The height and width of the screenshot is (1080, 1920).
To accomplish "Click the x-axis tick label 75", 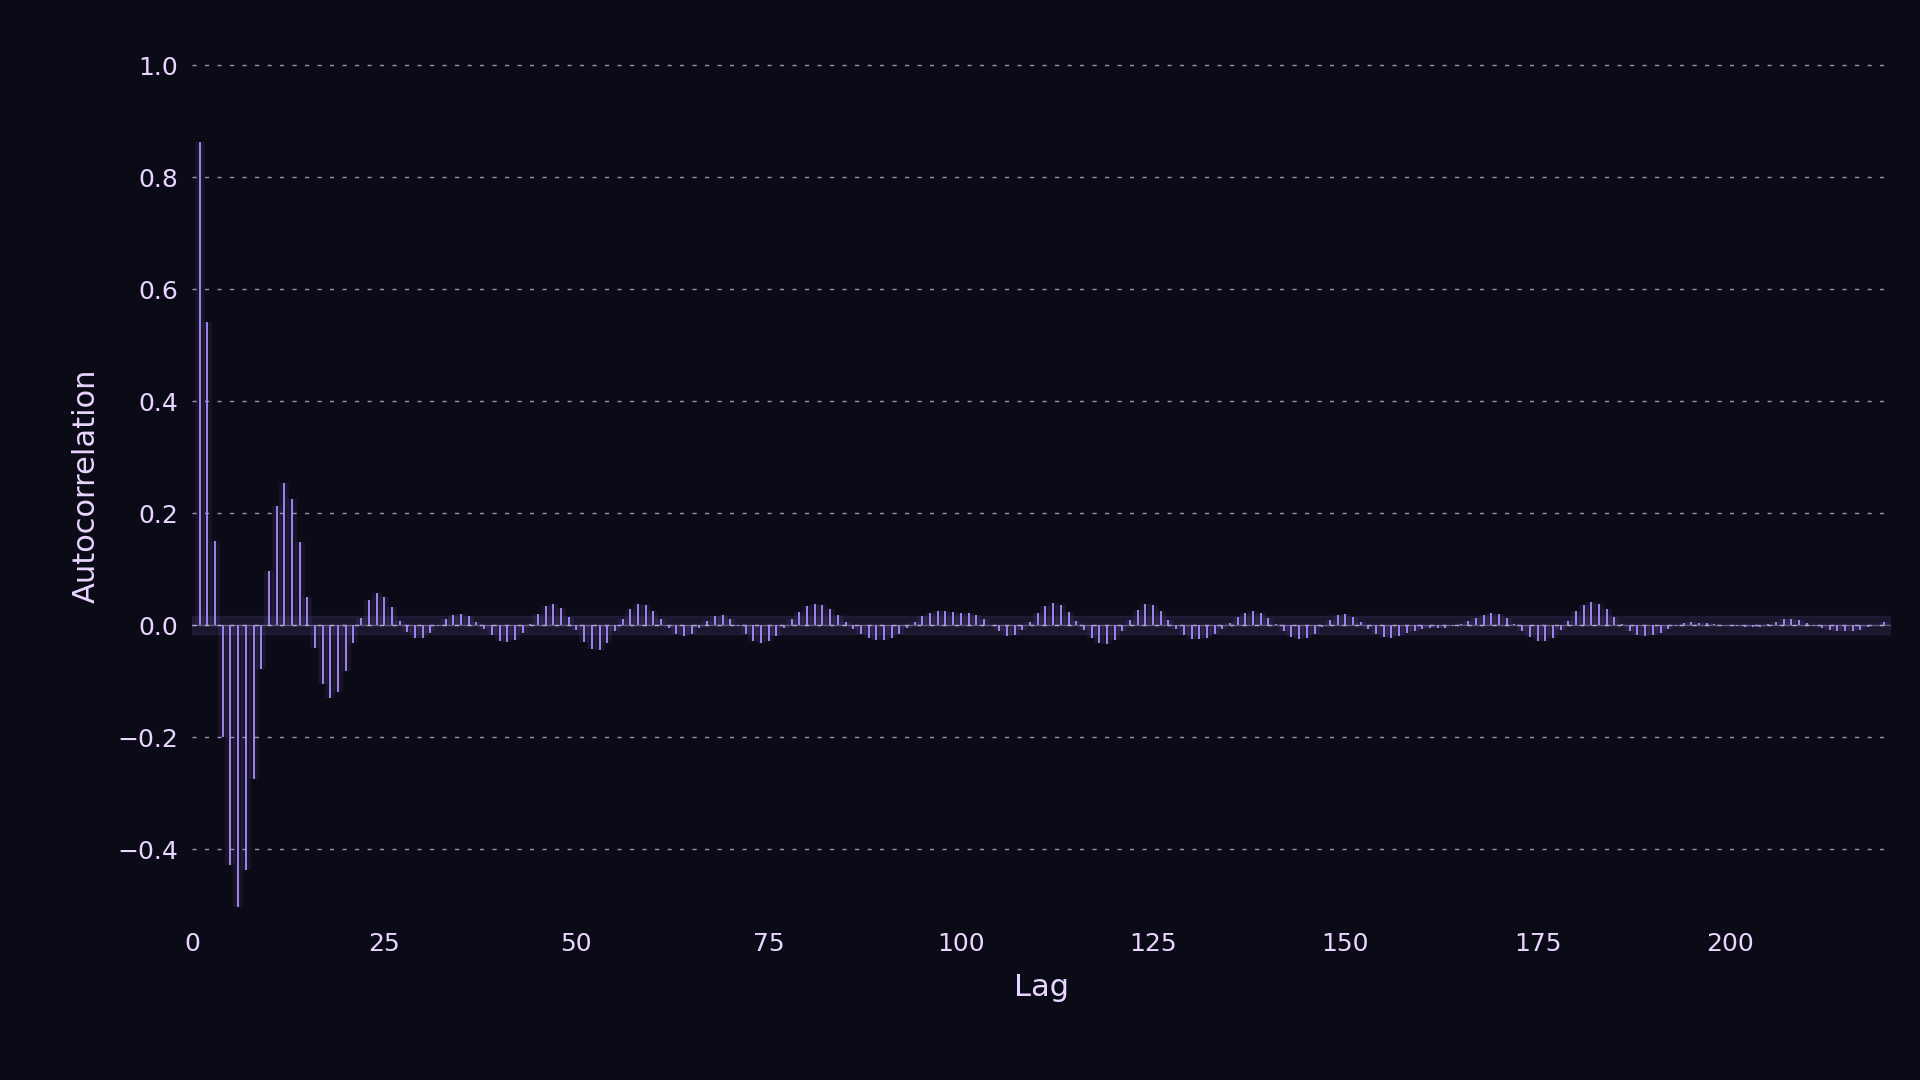I will coord(768,943).
